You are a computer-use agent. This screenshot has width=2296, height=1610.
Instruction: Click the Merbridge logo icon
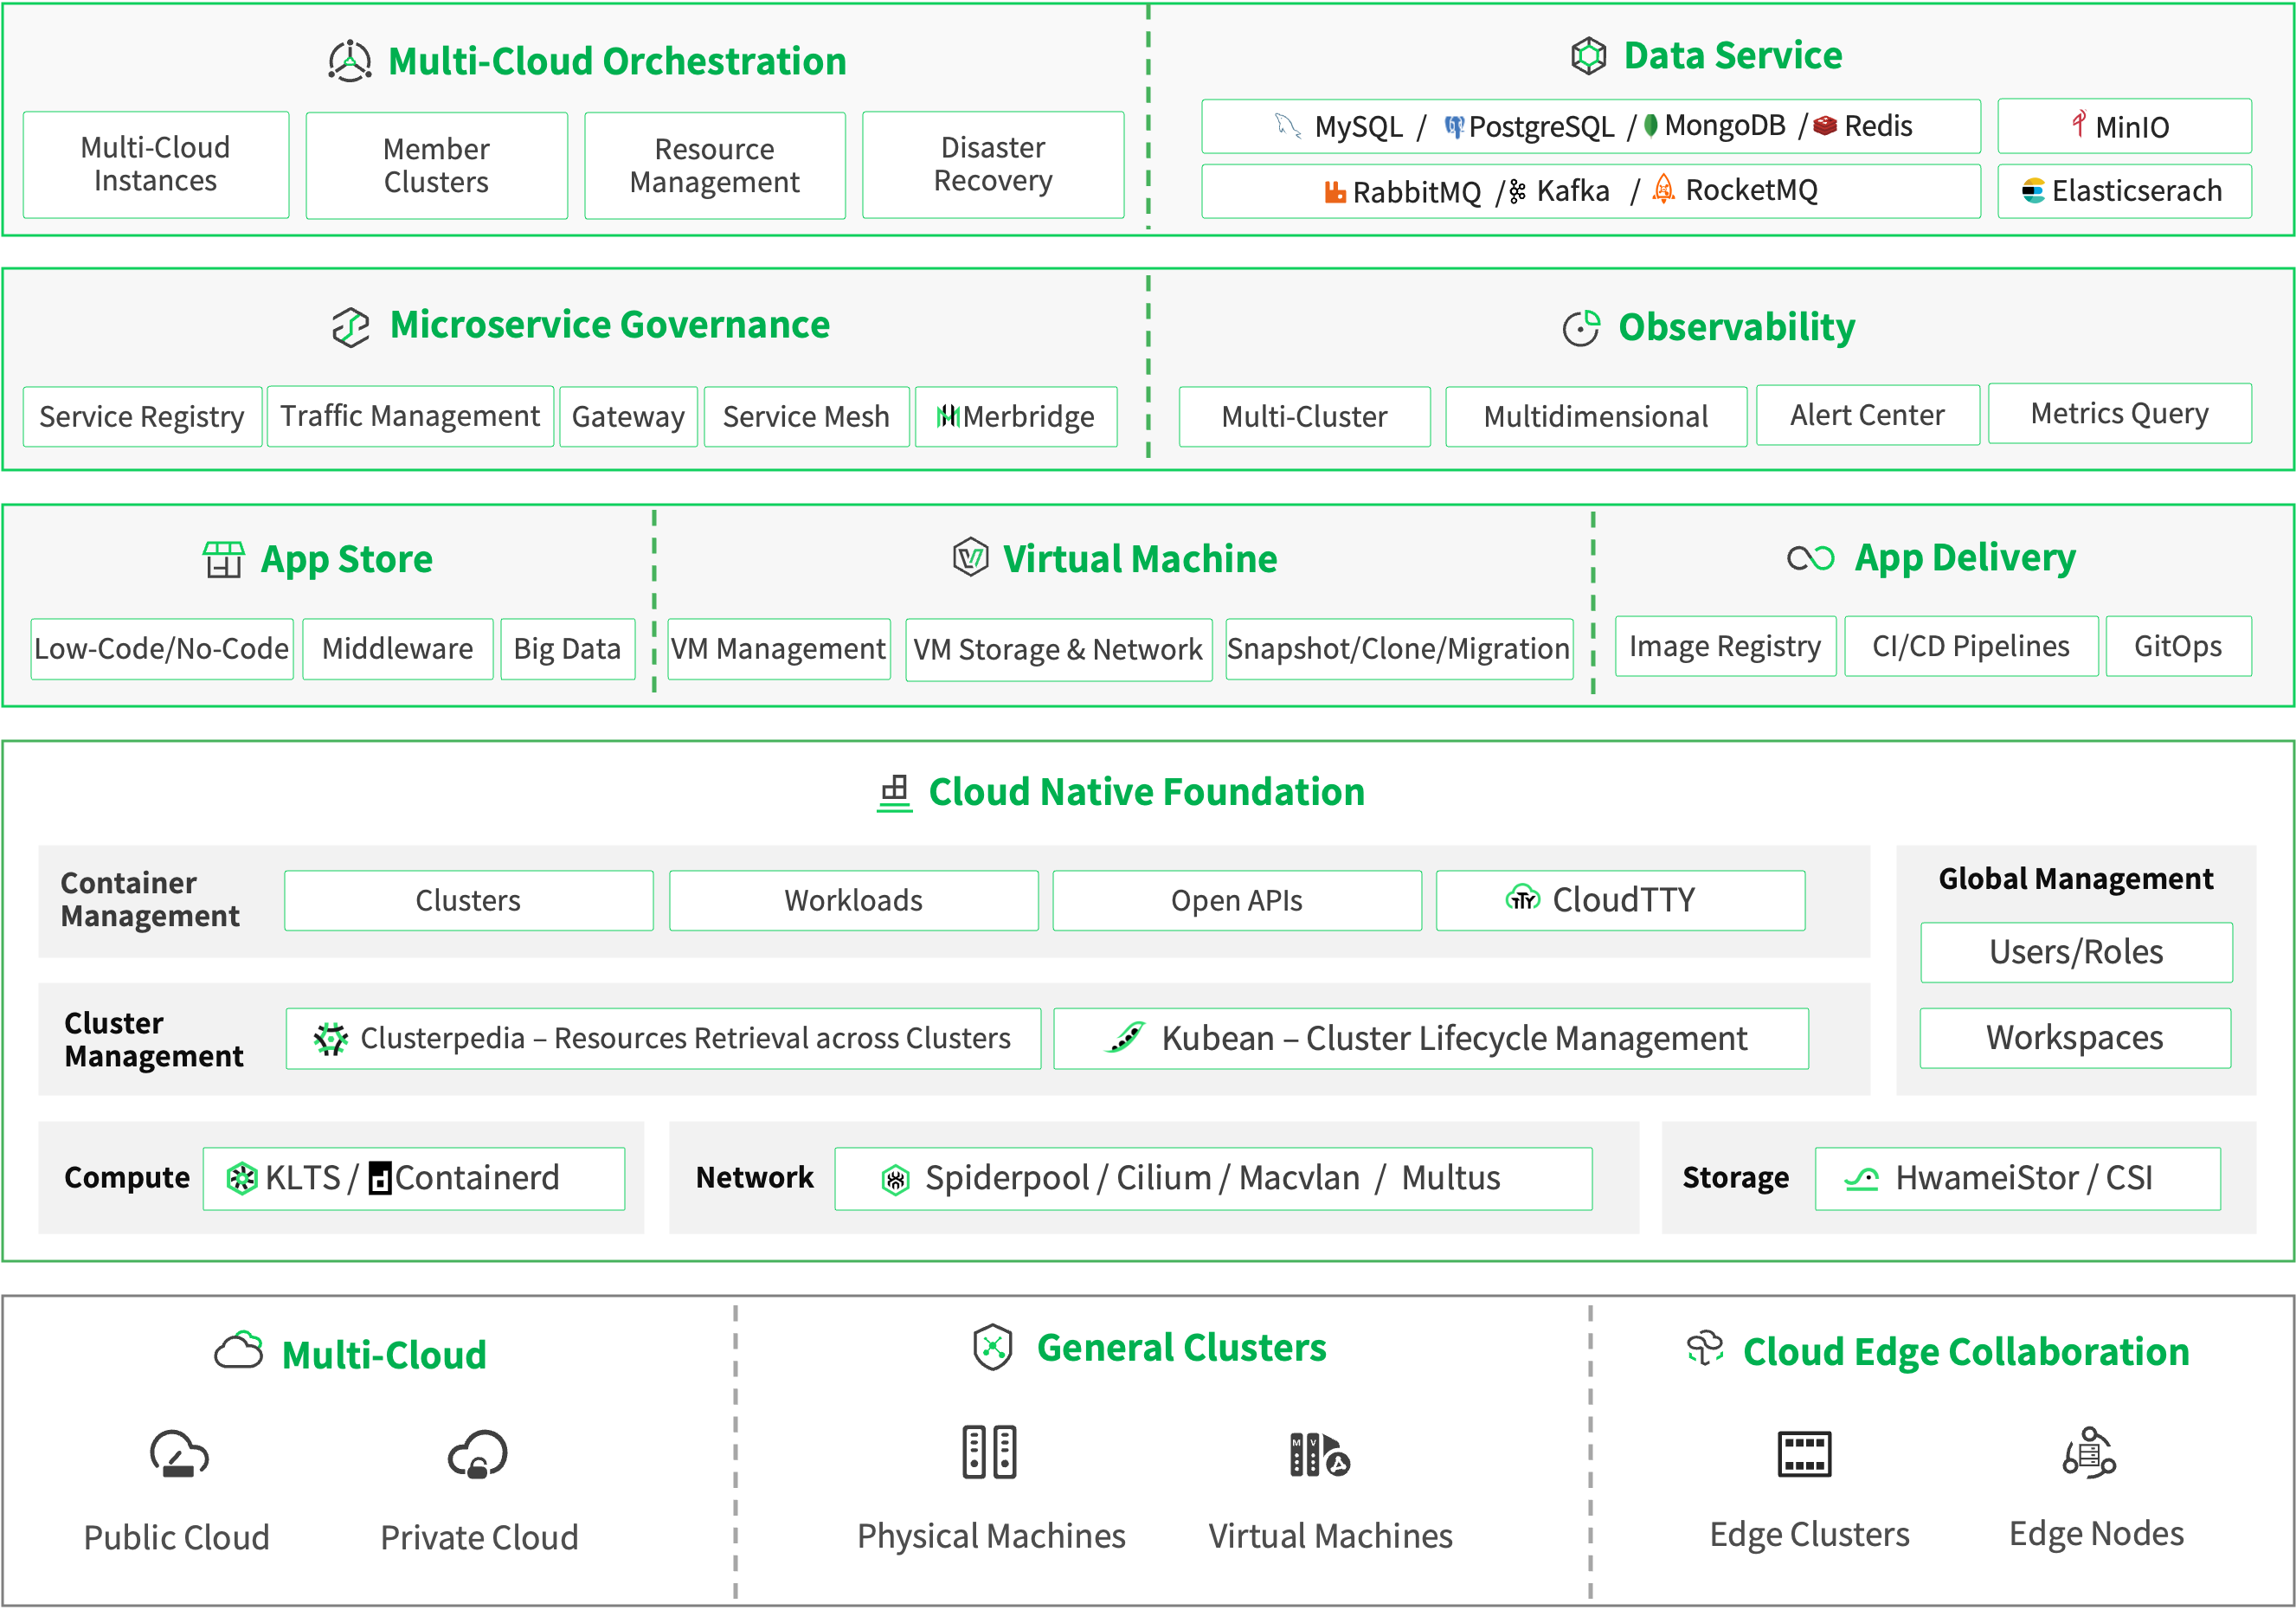(949, 416)
